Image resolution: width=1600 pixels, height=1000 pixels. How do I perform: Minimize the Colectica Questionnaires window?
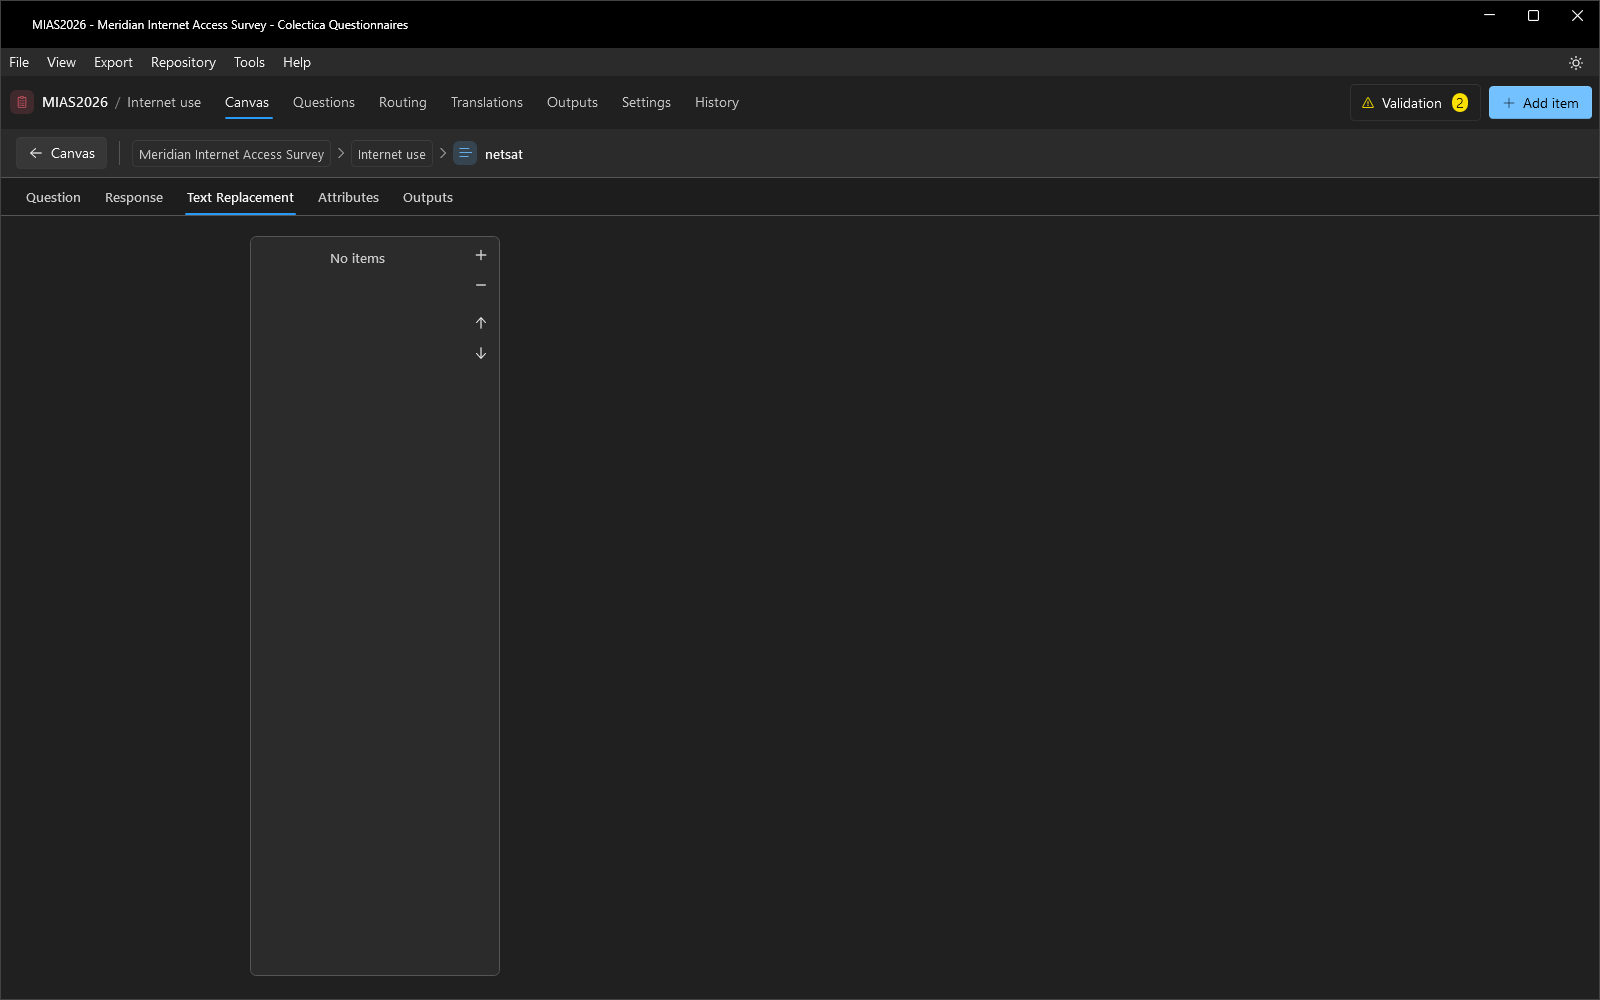1489,16
